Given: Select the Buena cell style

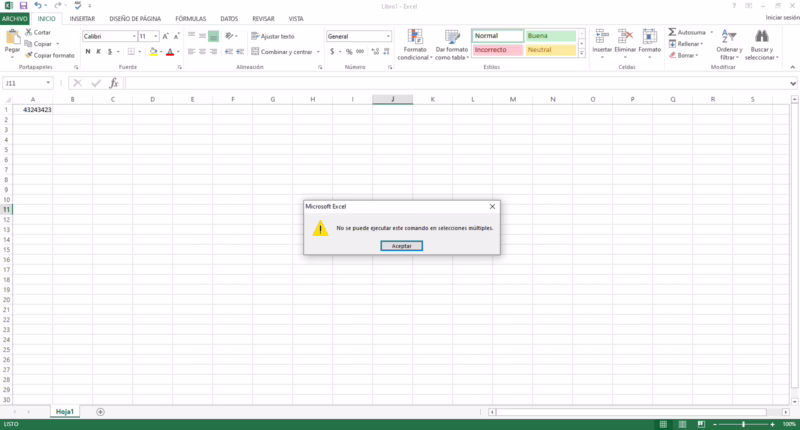Looking at the screenshot, I should (x=551, y=36).
